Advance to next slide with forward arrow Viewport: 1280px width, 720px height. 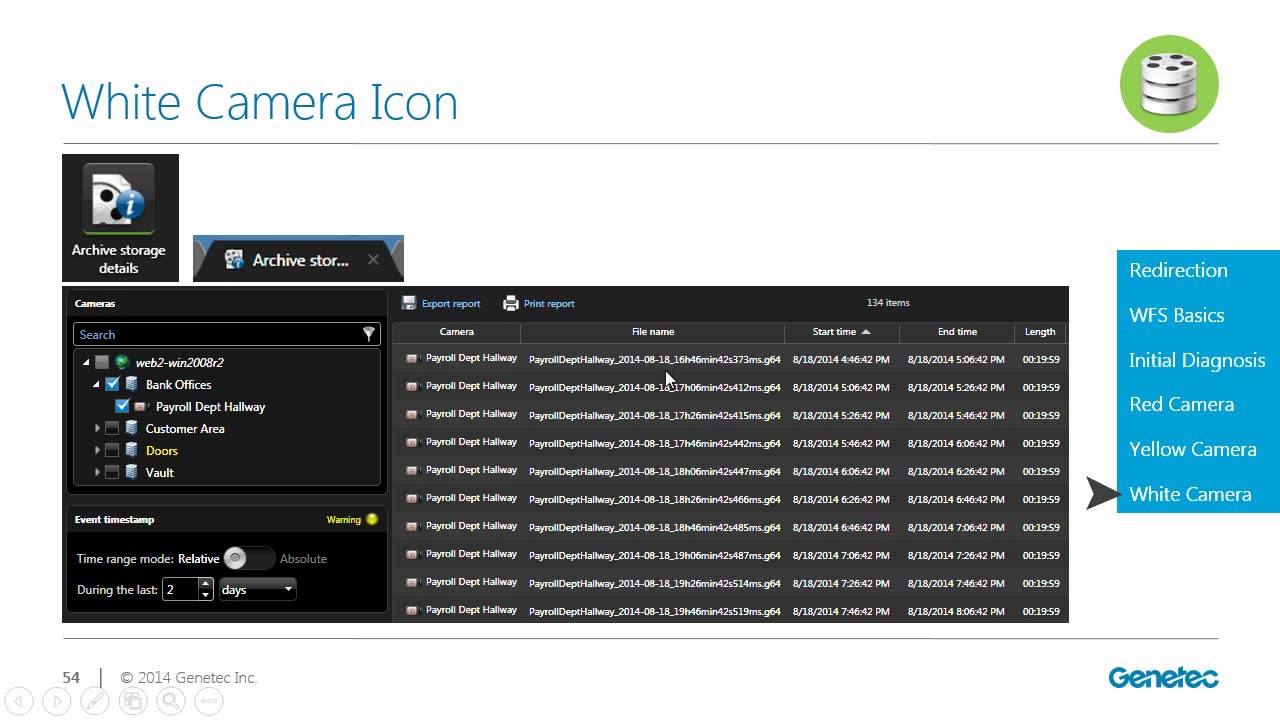pos(57,702)
